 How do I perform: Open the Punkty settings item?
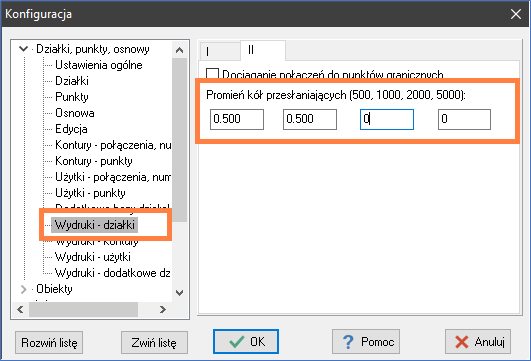pos(72,97)
